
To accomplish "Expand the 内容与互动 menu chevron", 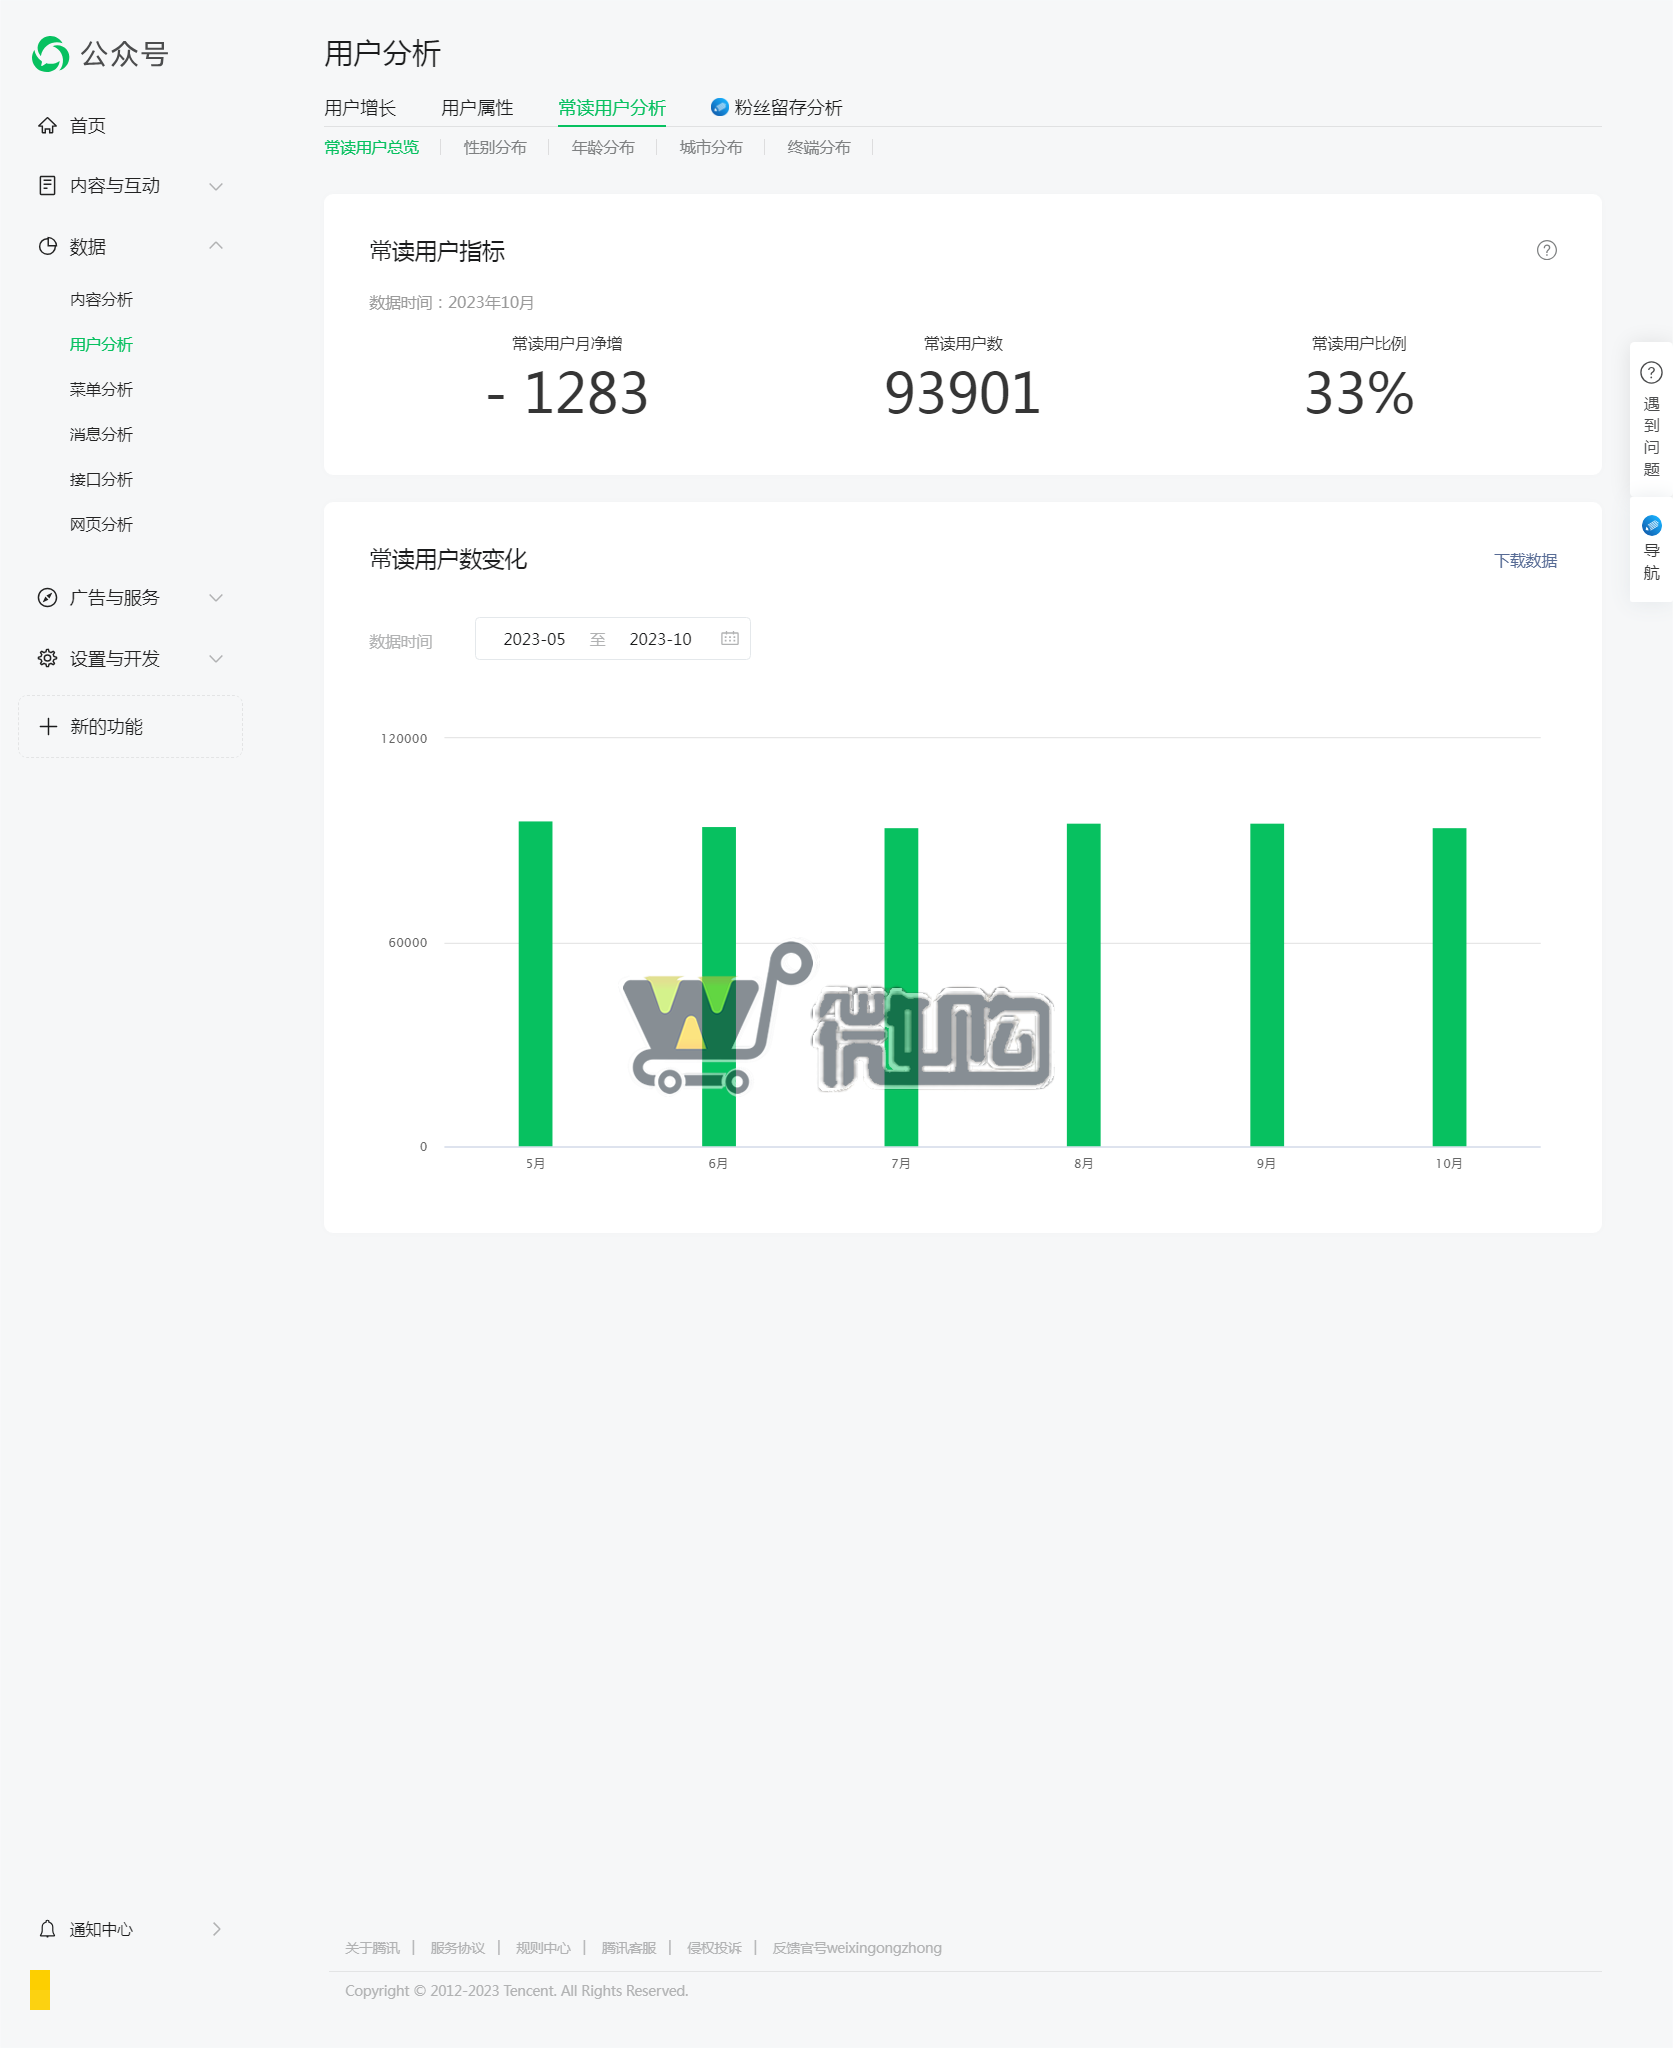I will [x=216, y=187].
